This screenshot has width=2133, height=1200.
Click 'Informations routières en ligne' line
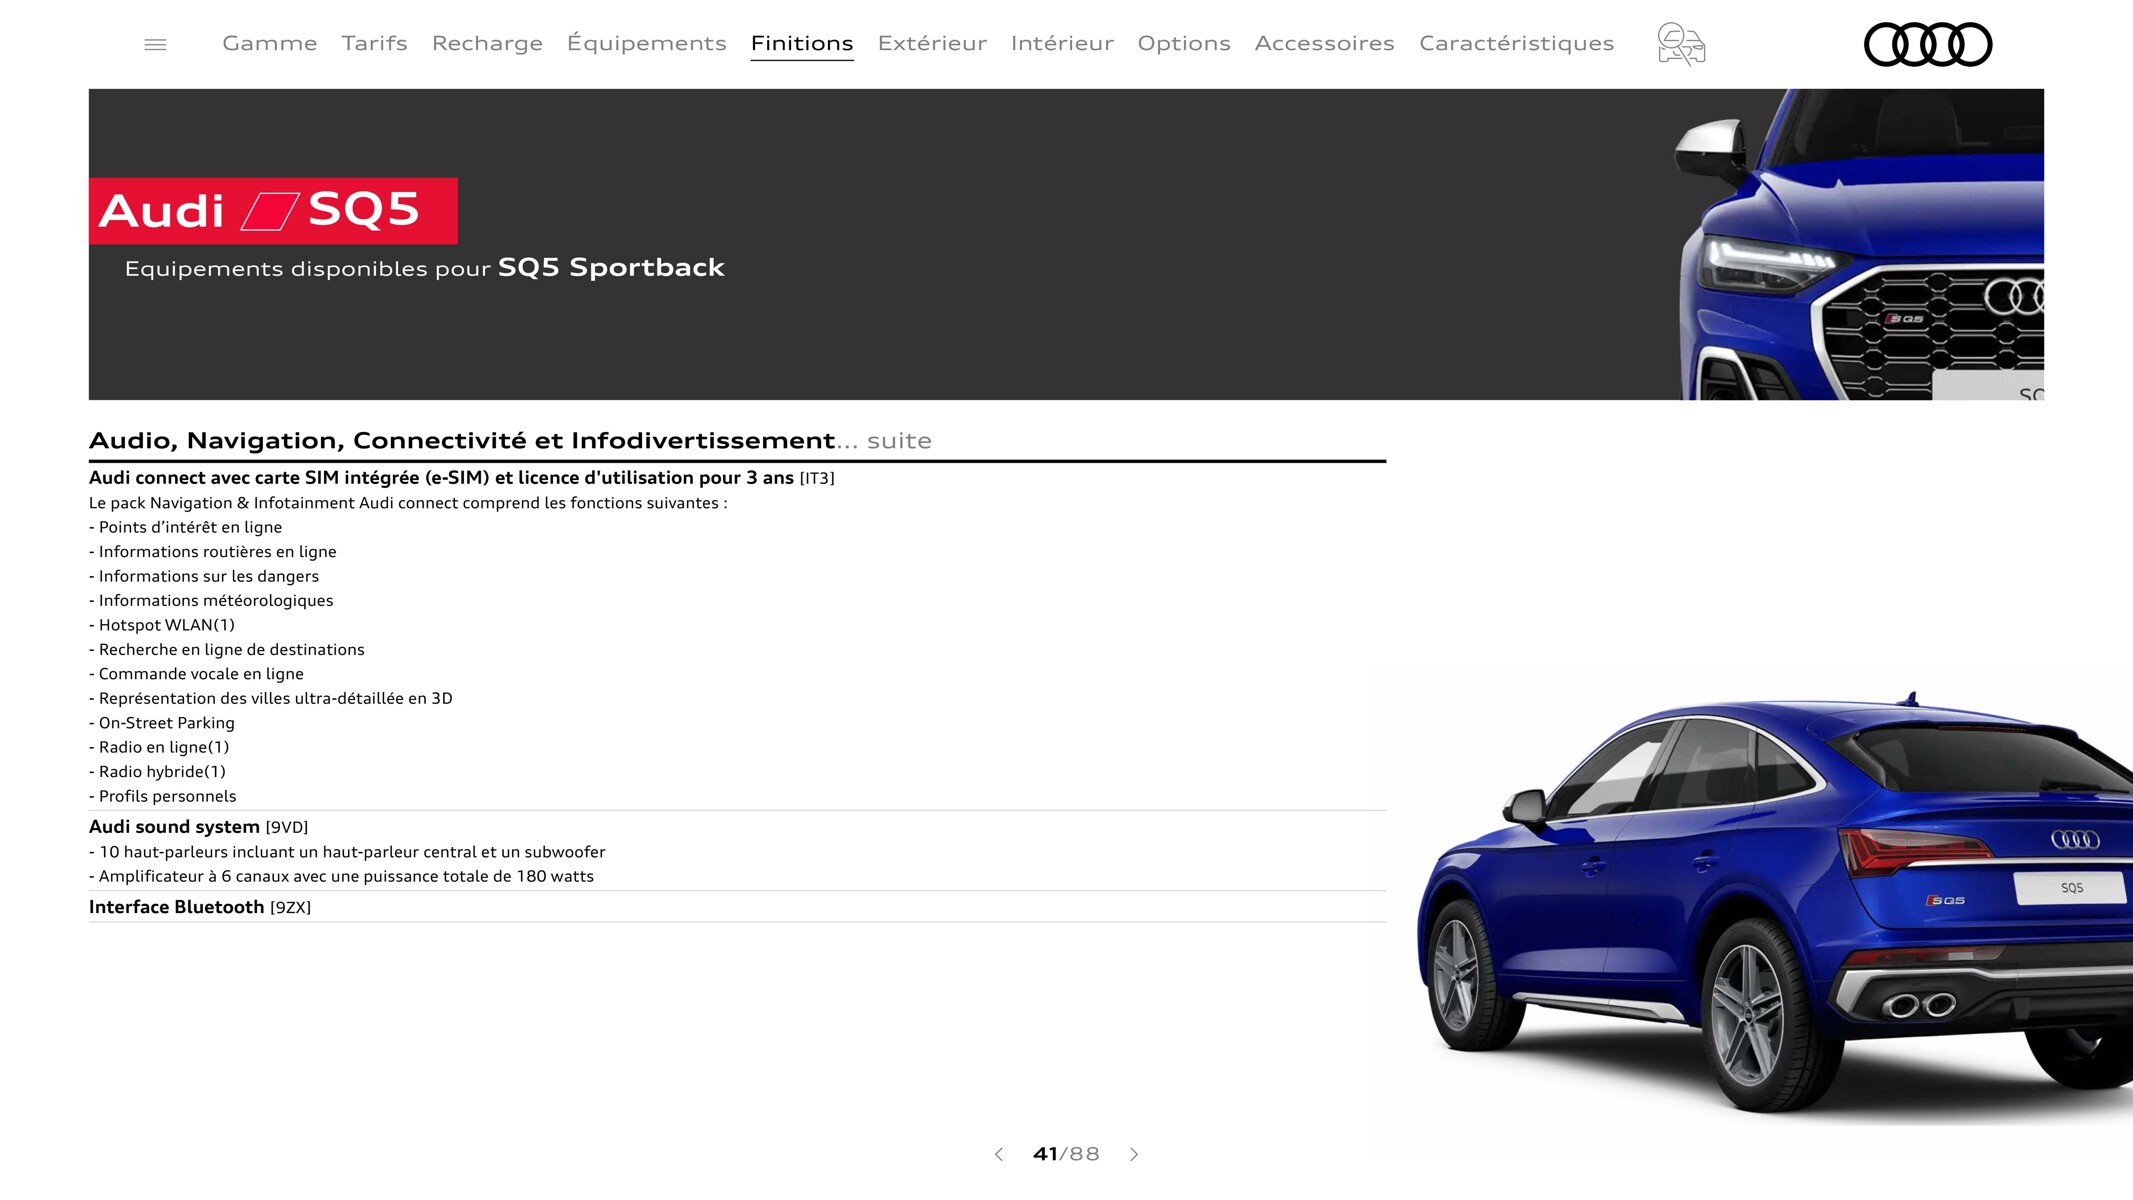click(x=213, y=552)
